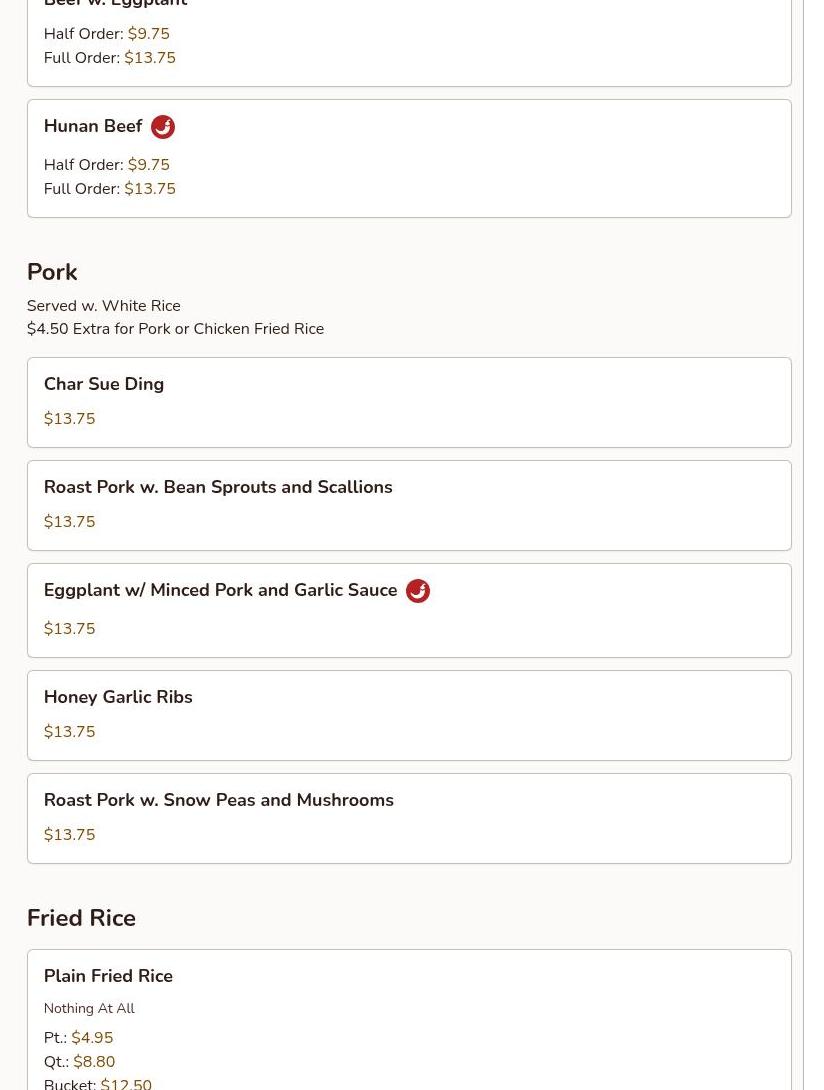Click the spicy icon beside Hunan Beef
Image resolution: width=824 pixels, height=1090 pixels.
[x=163, y=127]
